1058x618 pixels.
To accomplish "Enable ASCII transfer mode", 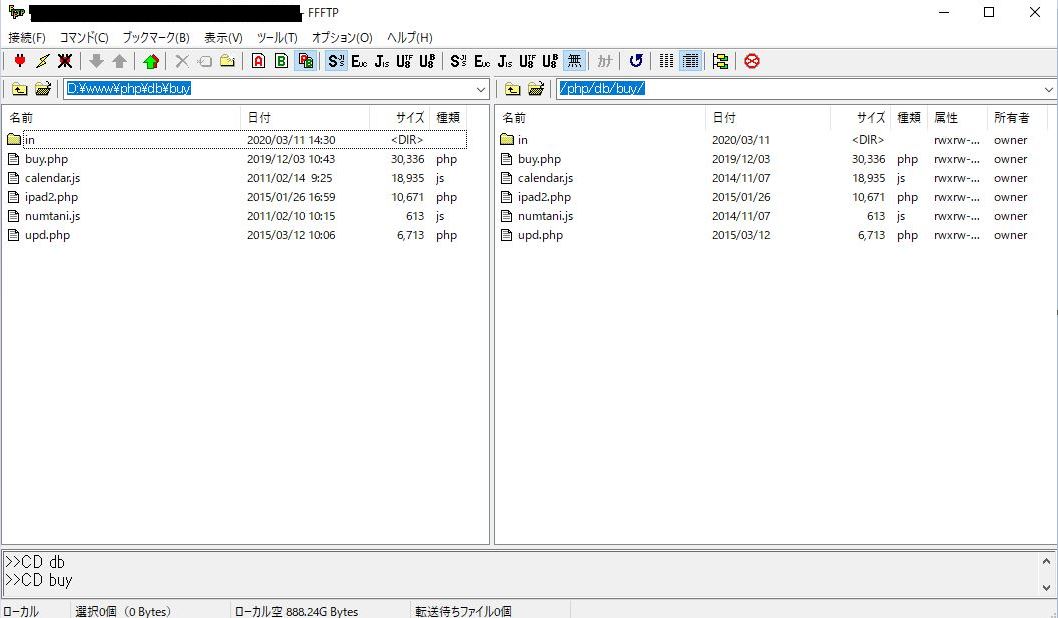I will (x=258, y=61).
